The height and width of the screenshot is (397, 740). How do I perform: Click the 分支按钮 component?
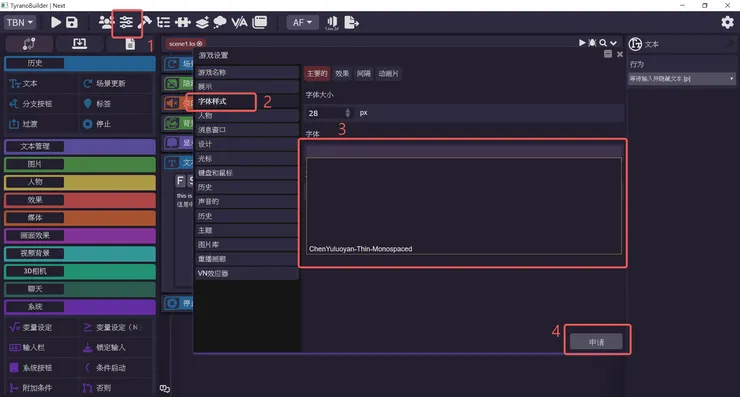click(42, 104)
